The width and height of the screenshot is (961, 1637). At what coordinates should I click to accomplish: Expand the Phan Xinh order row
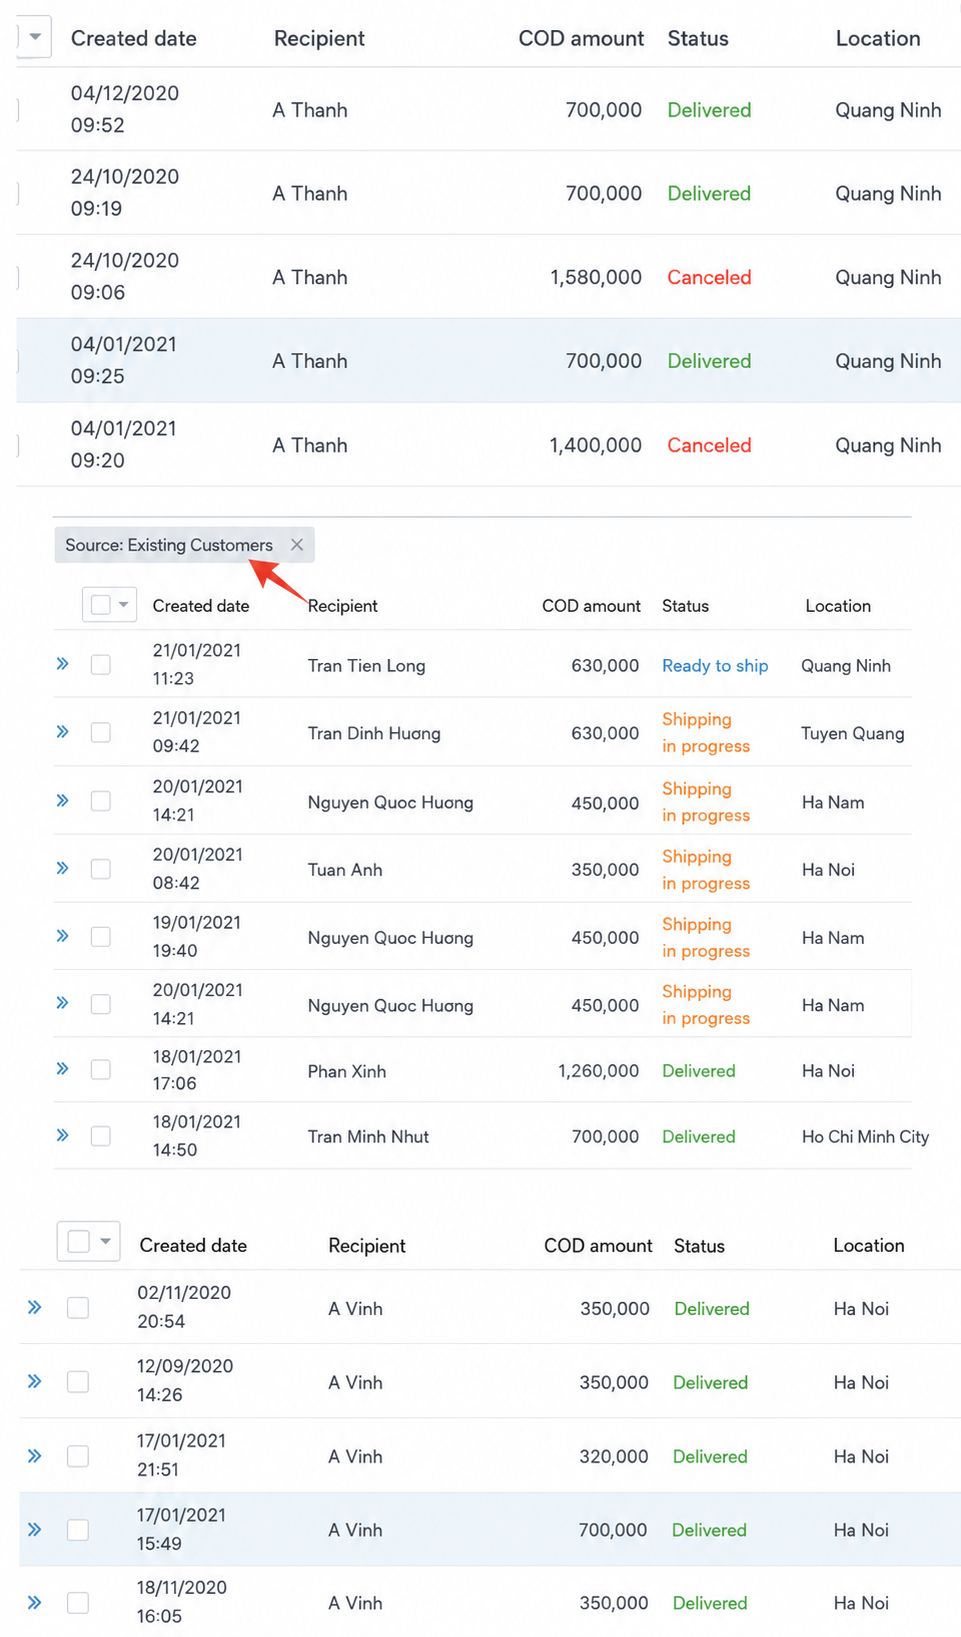(x=63, y=1069)
